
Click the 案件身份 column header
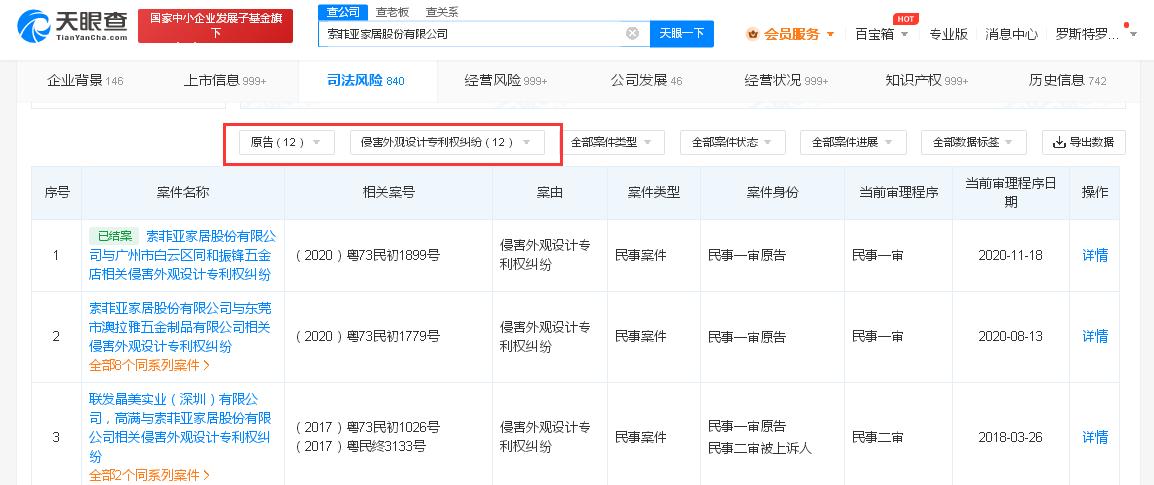[x=773, y=192]
